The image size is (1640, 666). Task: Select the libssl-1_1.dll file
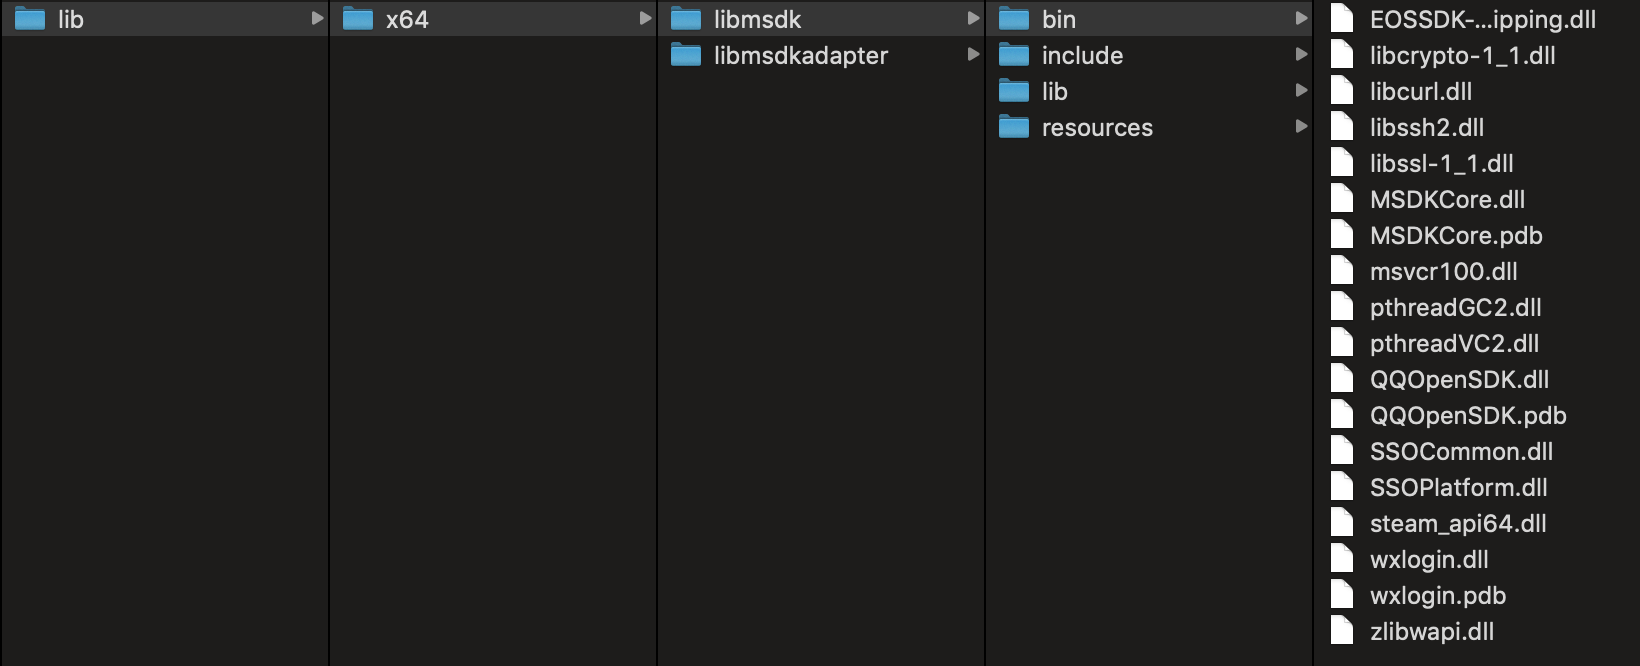click(1440, 163)
